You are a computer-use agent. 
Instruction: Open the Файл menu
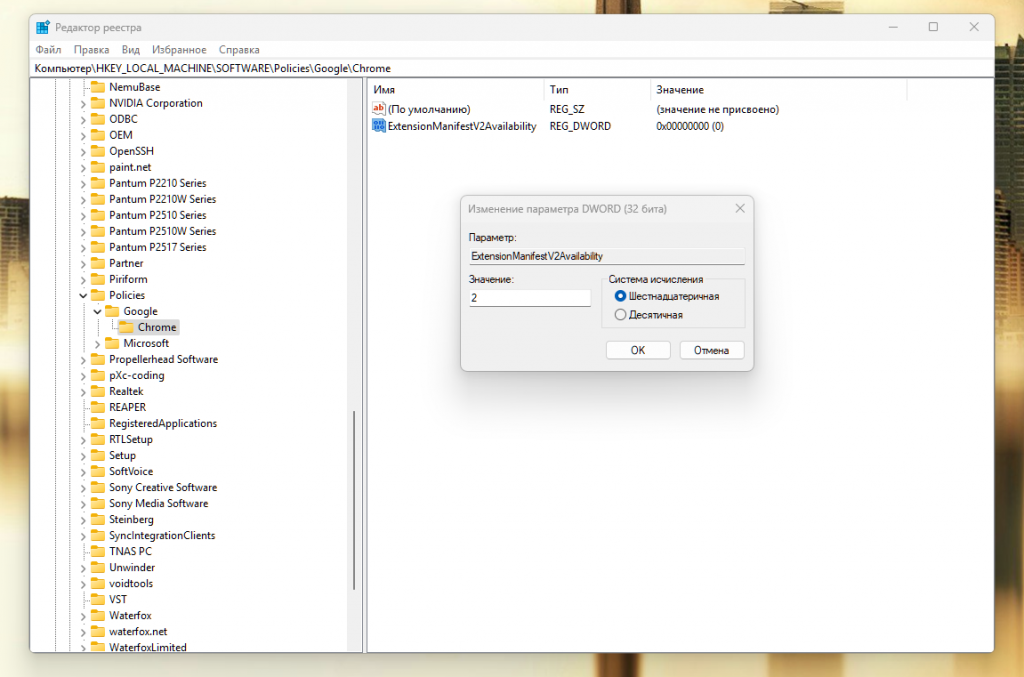[x=48, y=50]
